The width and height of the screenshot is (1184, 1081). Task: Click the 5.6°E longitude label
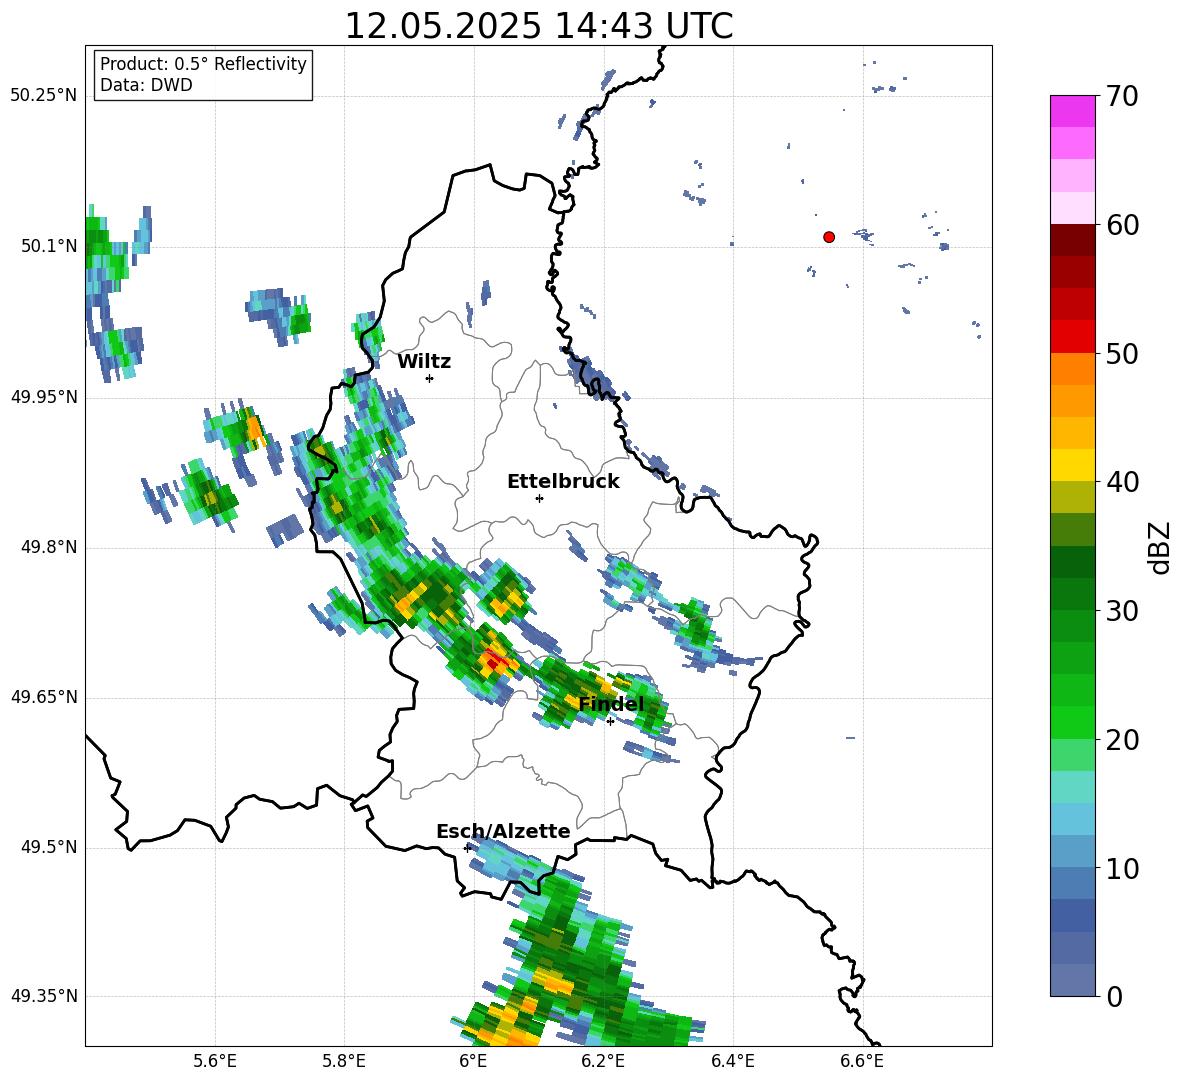[x=215, y=1061]
